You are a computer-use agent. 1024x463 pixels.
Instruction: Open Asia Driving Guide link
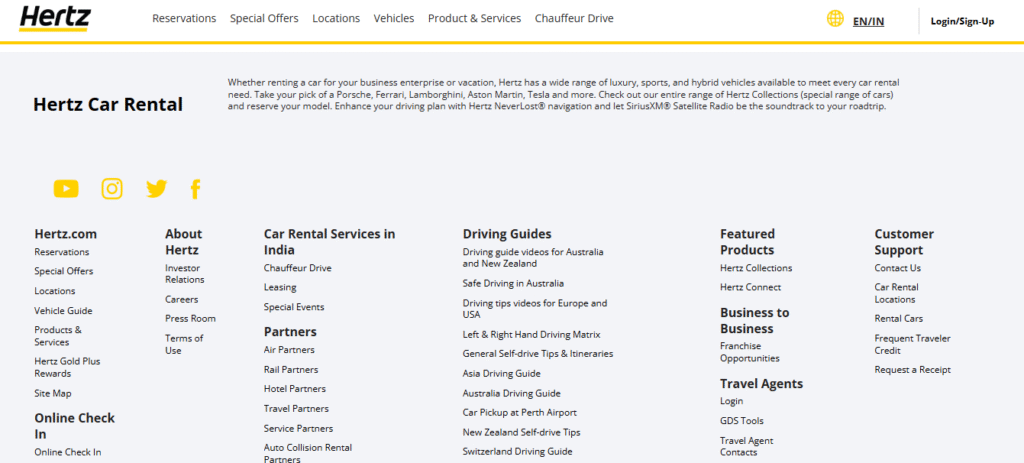click(502, 374)
